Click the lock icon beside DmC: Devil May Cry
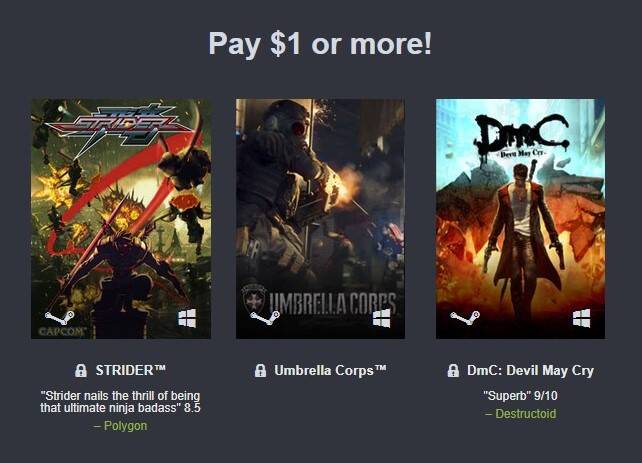 [x=453, y=370]
